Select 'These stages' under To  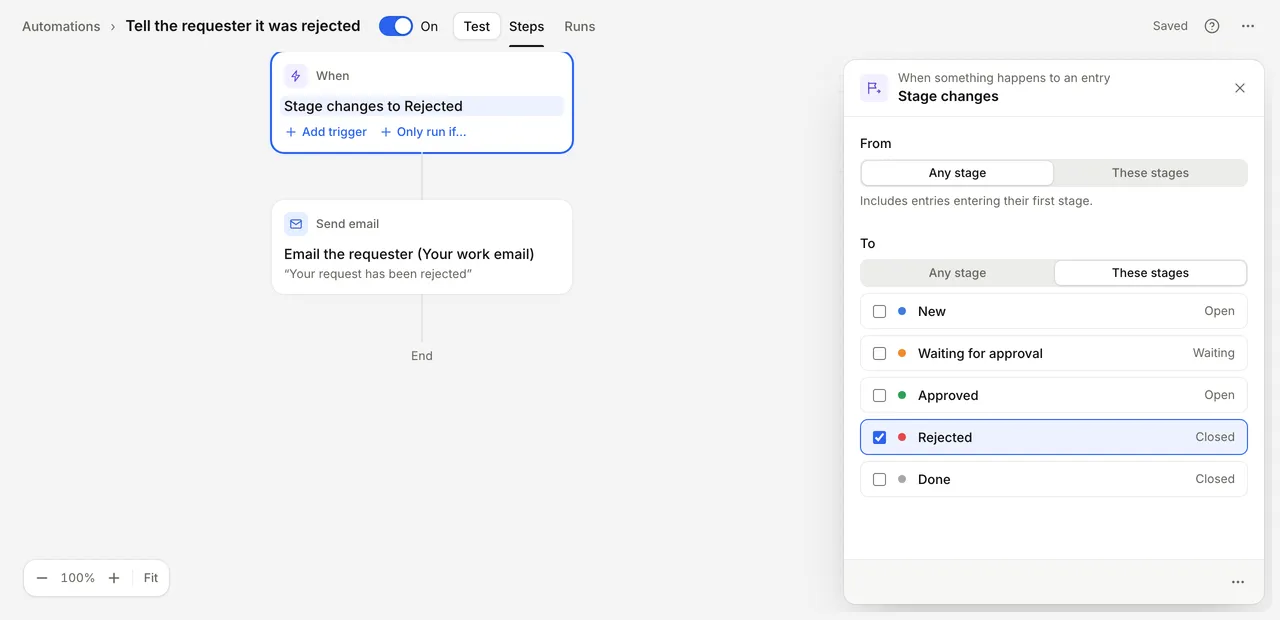pyautogui.click(x=1150, y=273)
